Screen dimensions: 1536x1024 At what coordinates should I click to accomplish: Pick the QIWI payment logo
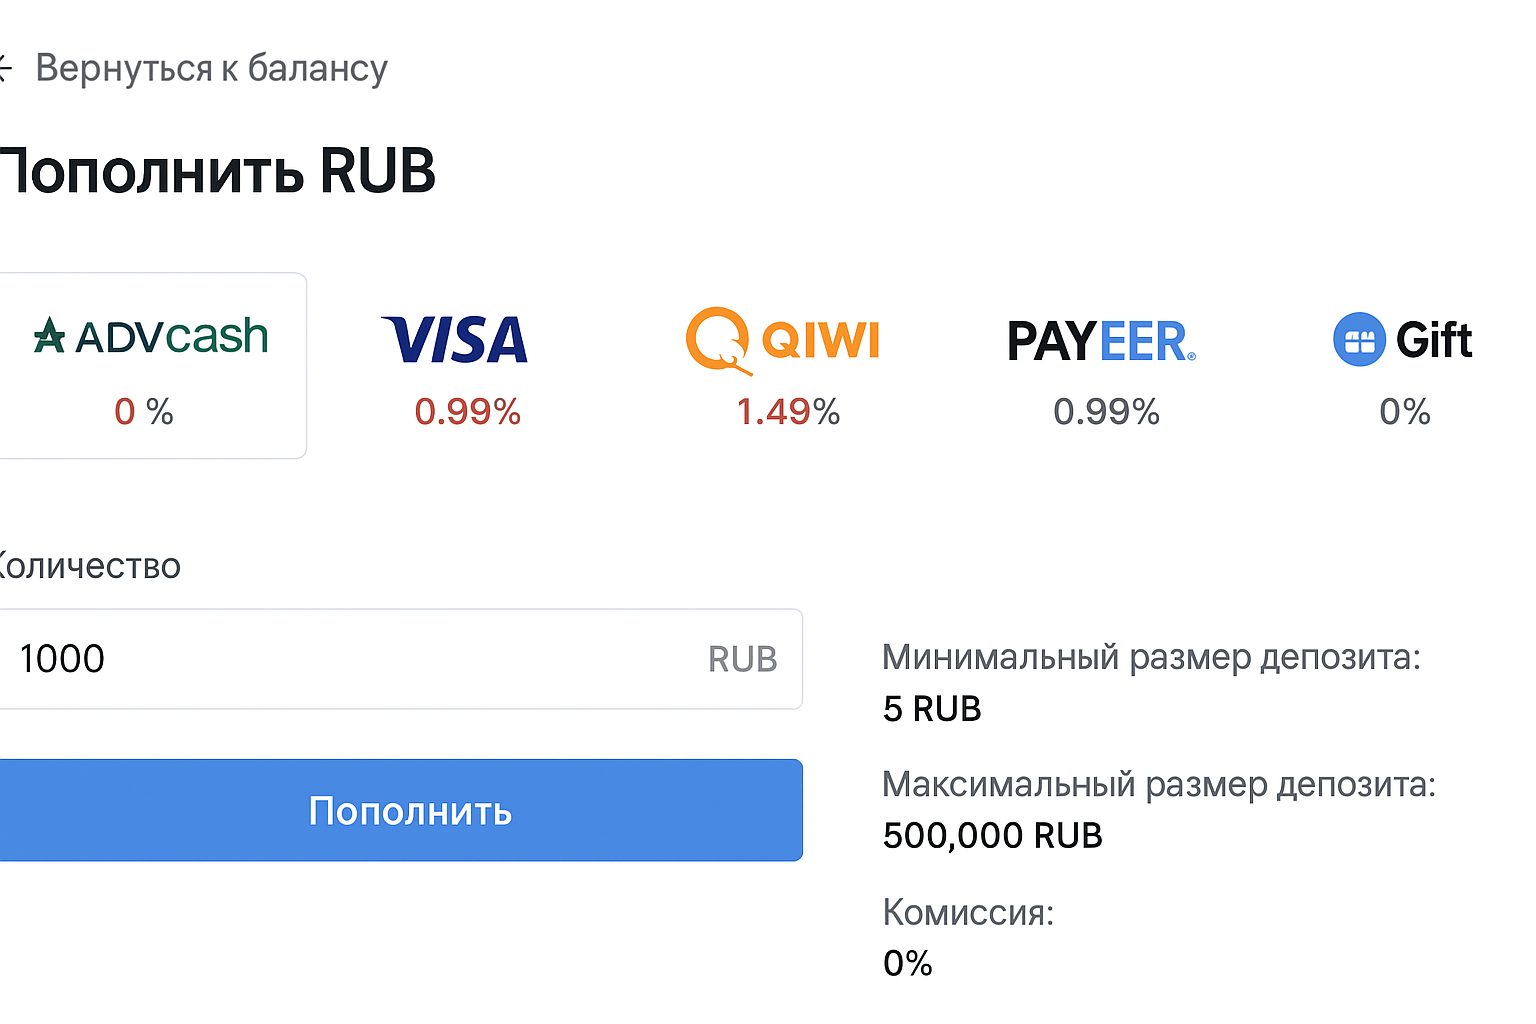pos(782,340)
